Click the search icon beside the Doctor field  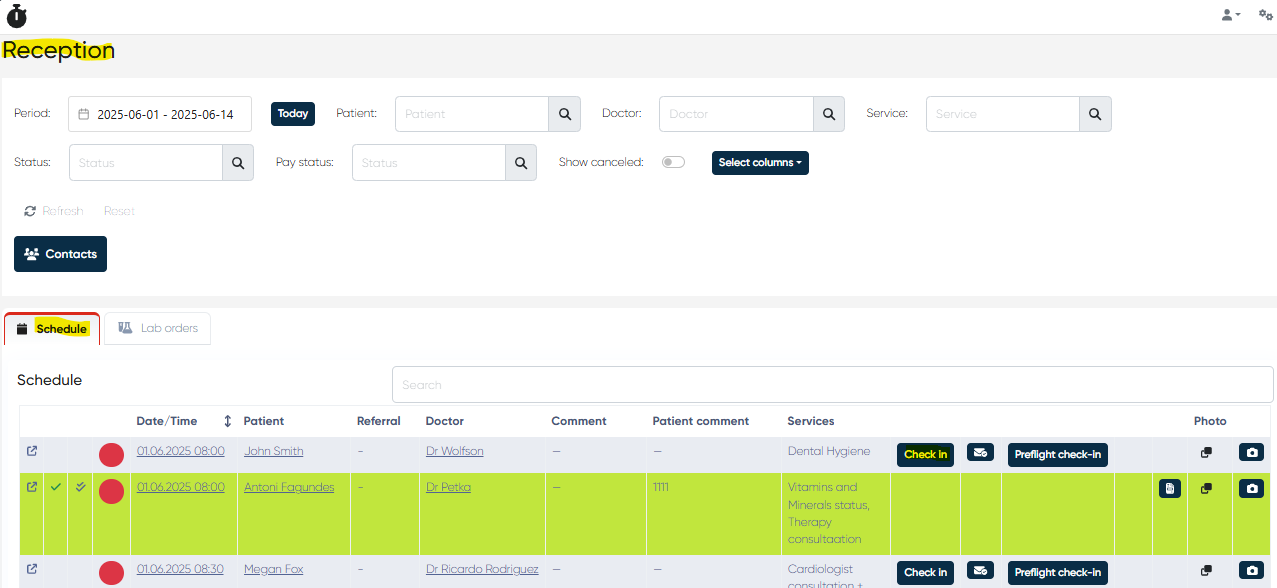(828, 114)
